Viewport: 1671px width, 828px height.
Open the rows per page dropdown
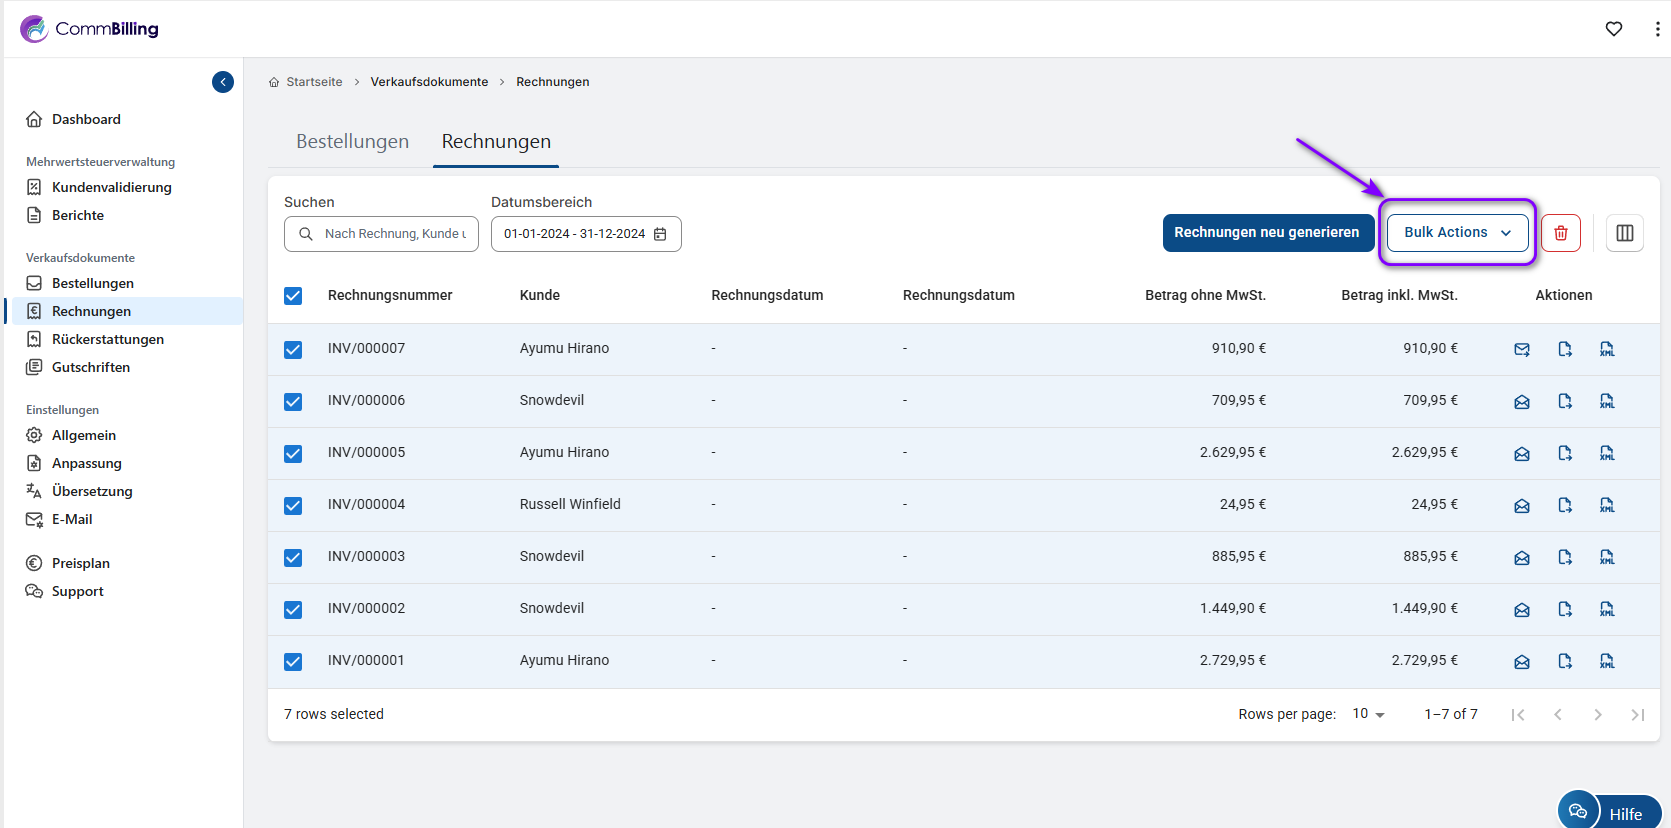(1368, 714)
